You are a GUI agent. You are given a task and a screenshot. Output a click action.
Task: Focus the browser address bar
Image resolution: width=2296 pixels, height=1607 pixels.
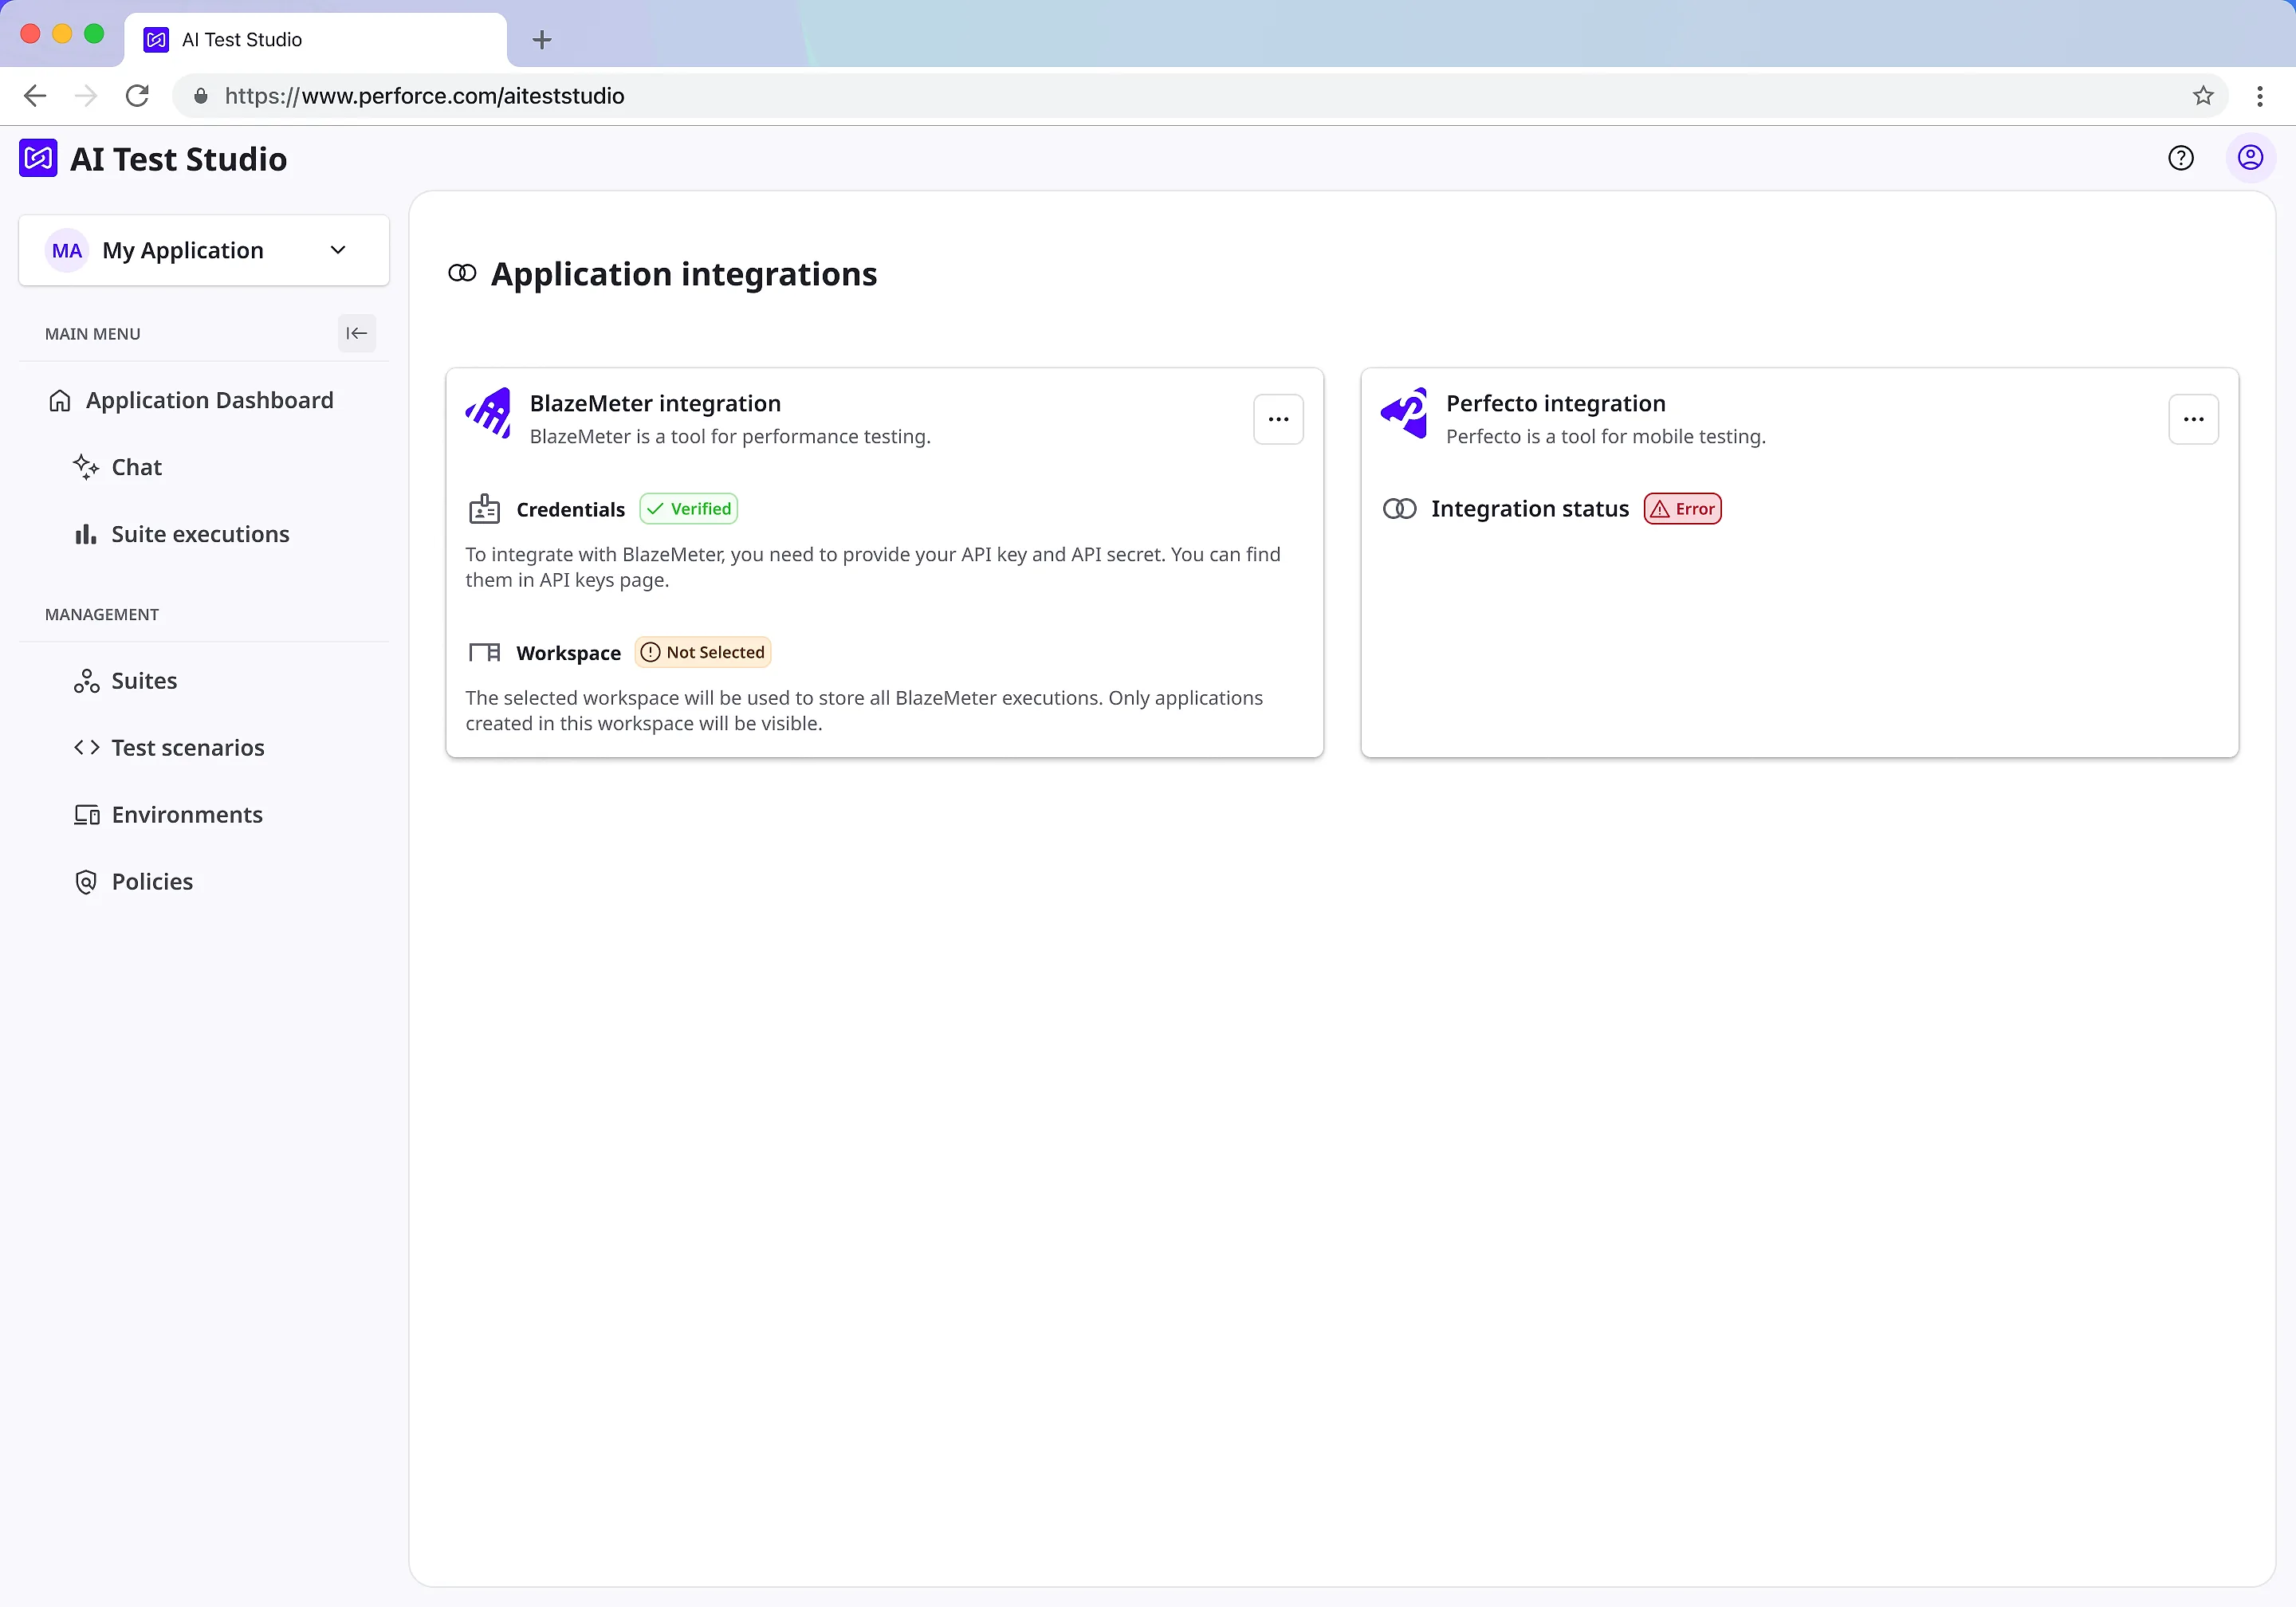[1200, 96]
